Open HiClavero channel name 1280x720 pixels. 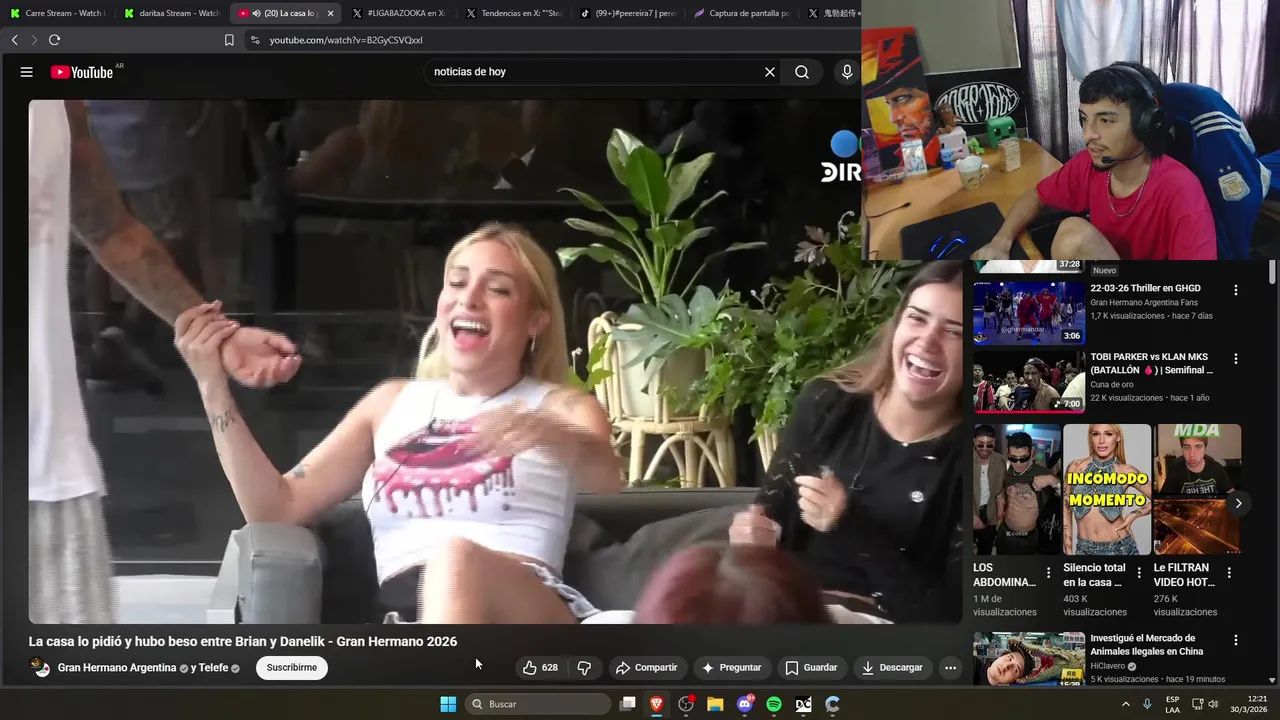[x=1108, y=666]
